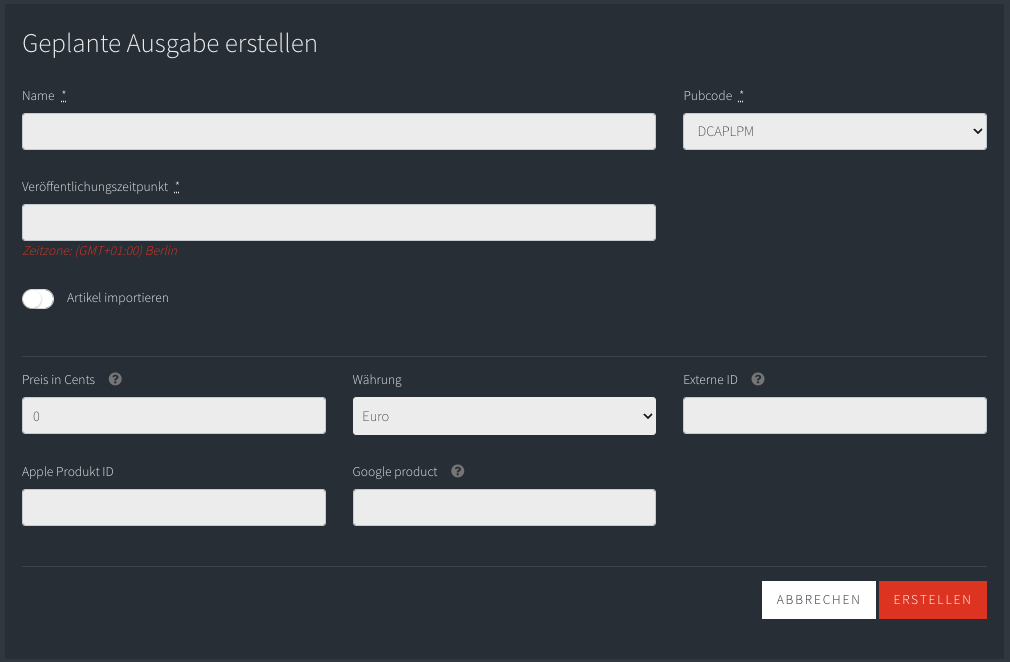
Task: Click the Veröffentlichungszeitpunkt label text
Action: click(95, 187)
